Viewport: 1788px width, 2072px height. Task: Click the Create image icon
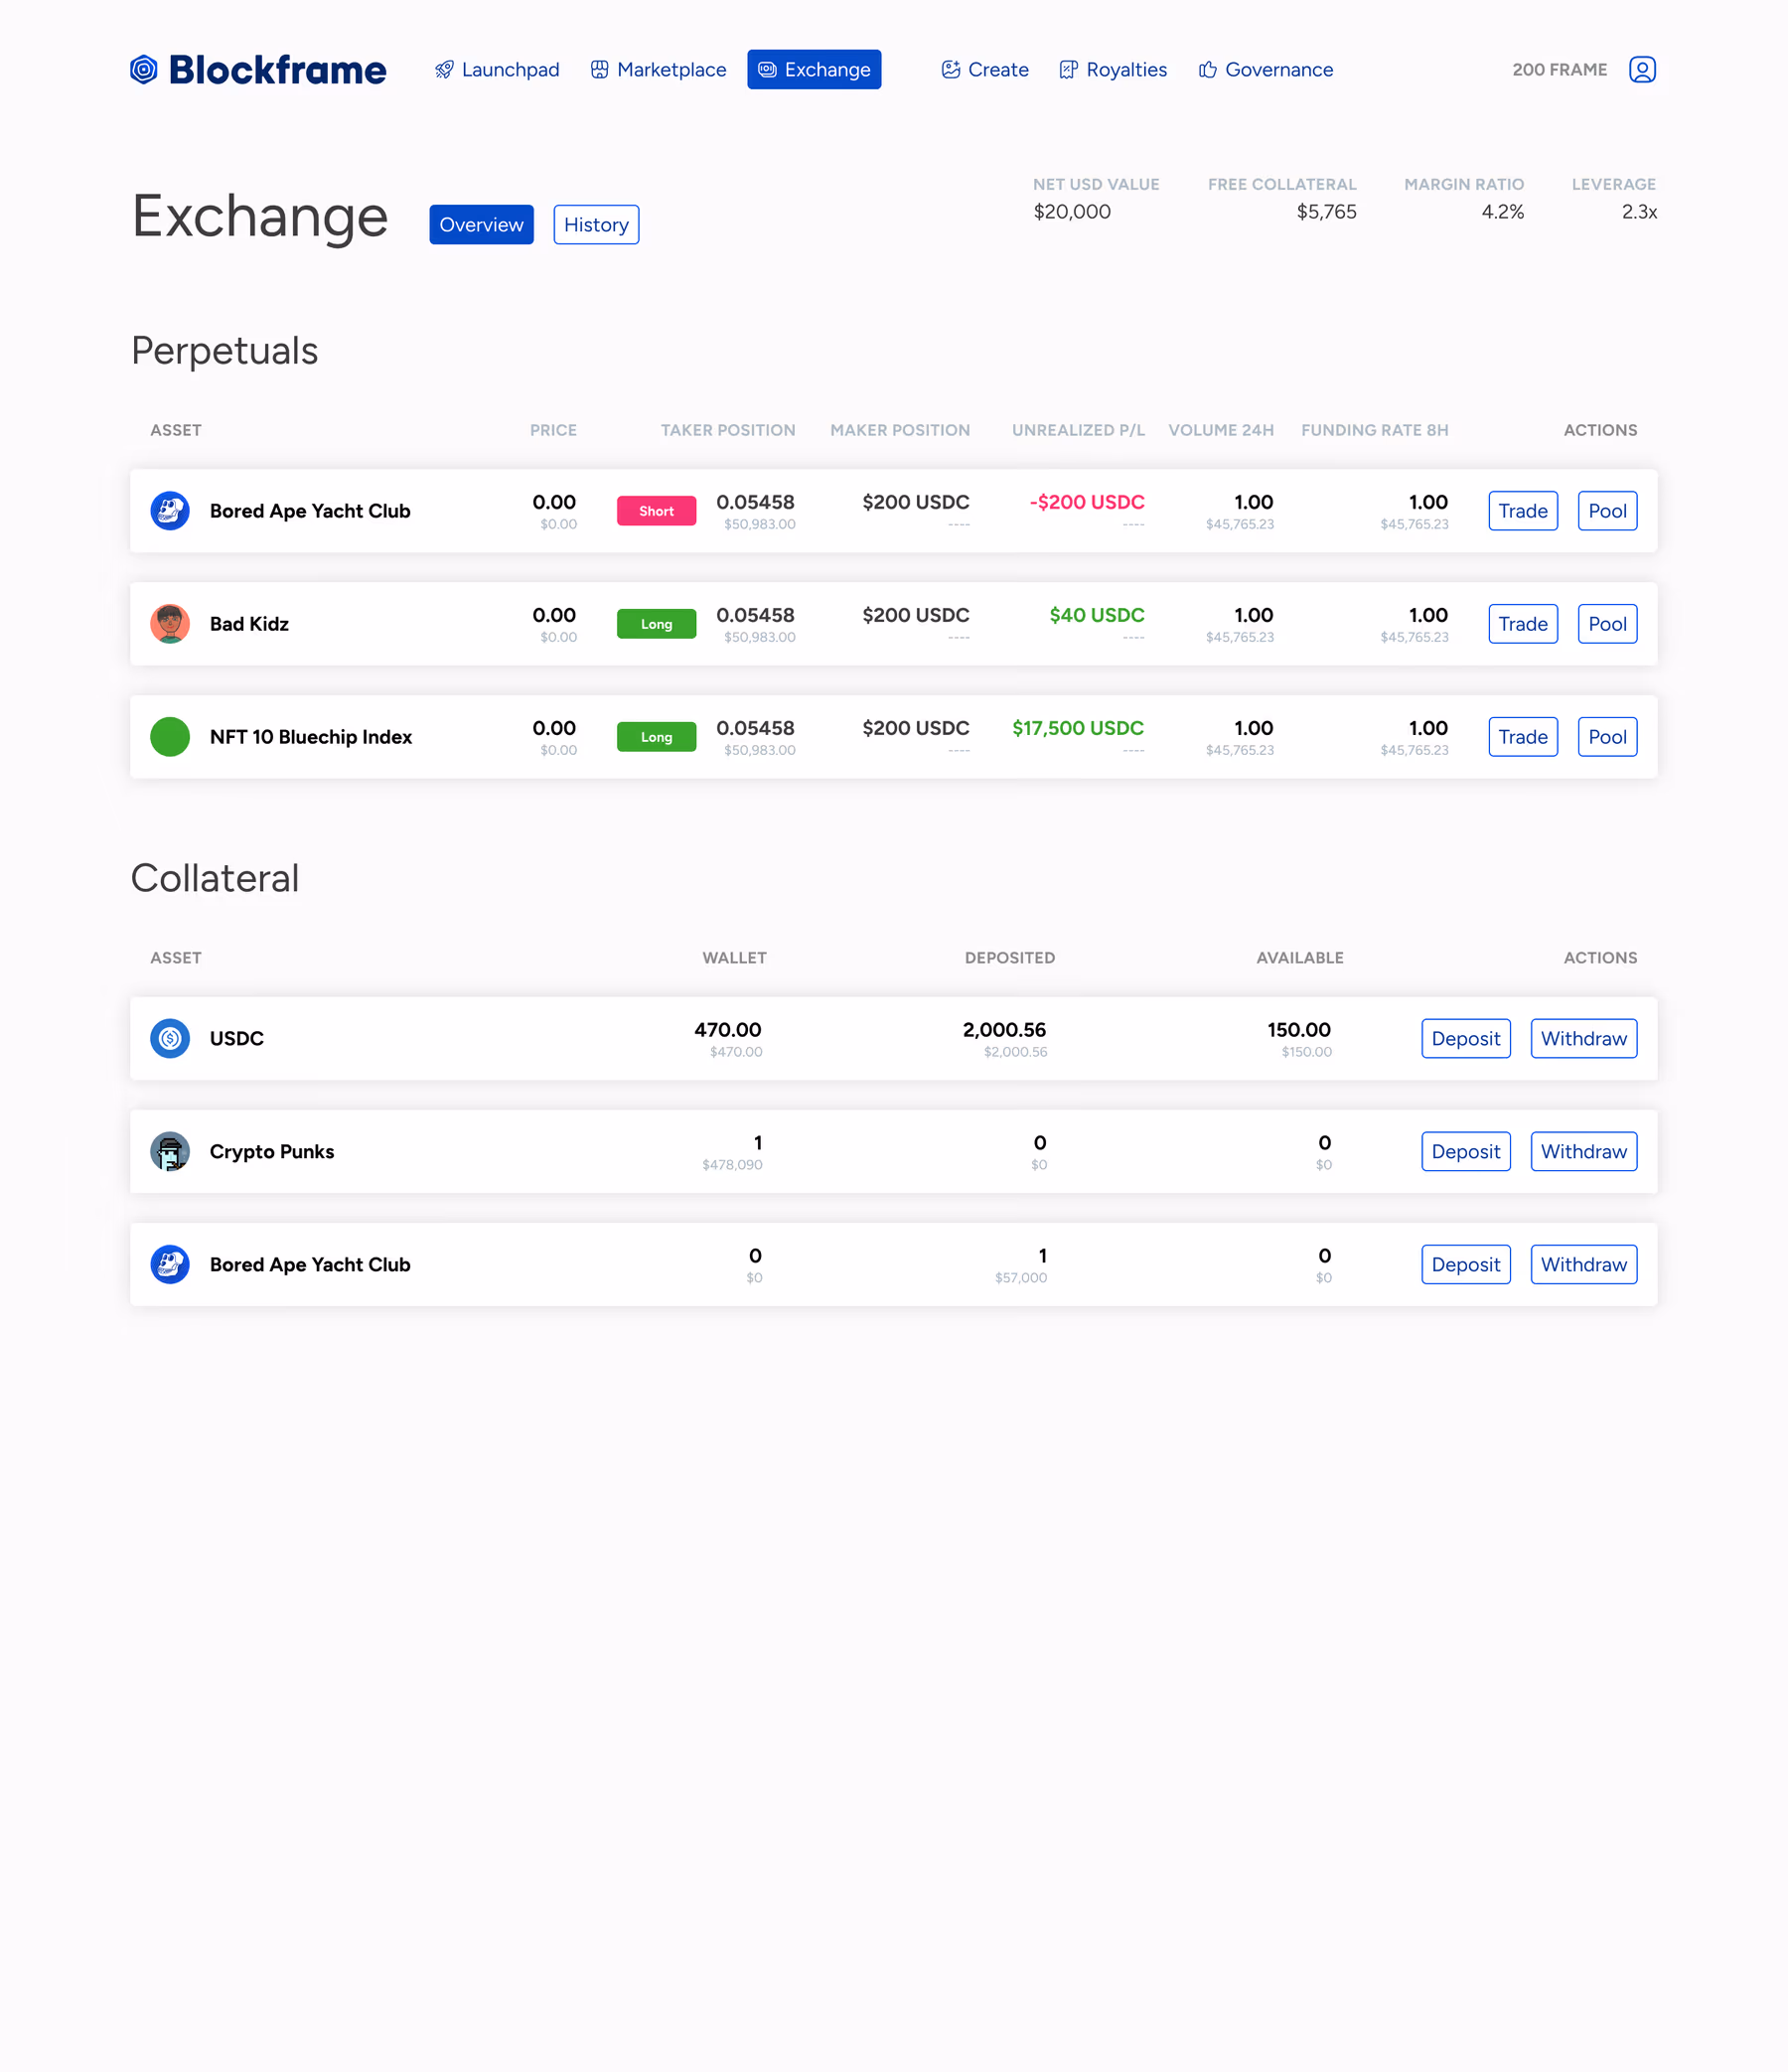(x=951, y=69)
